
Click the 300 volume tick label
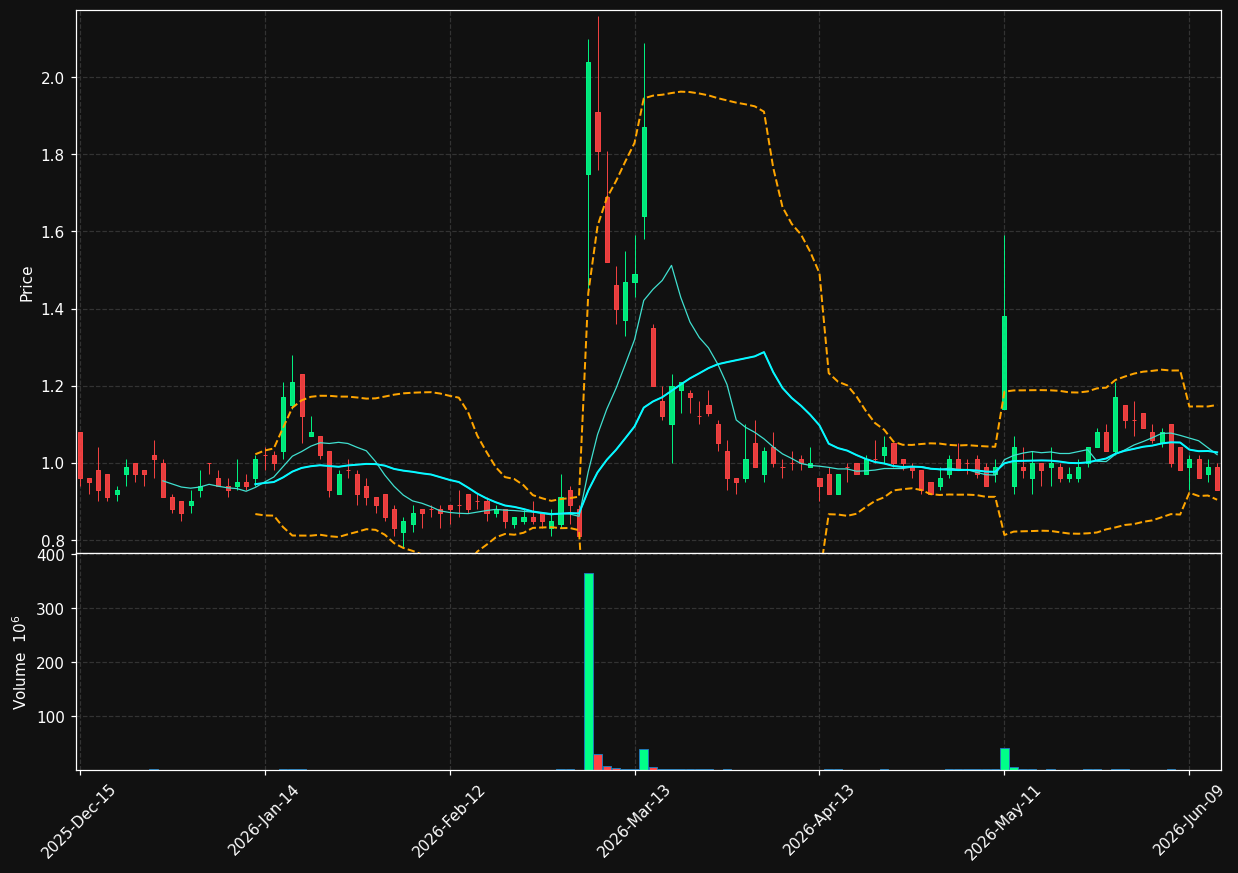click(50, 609)
